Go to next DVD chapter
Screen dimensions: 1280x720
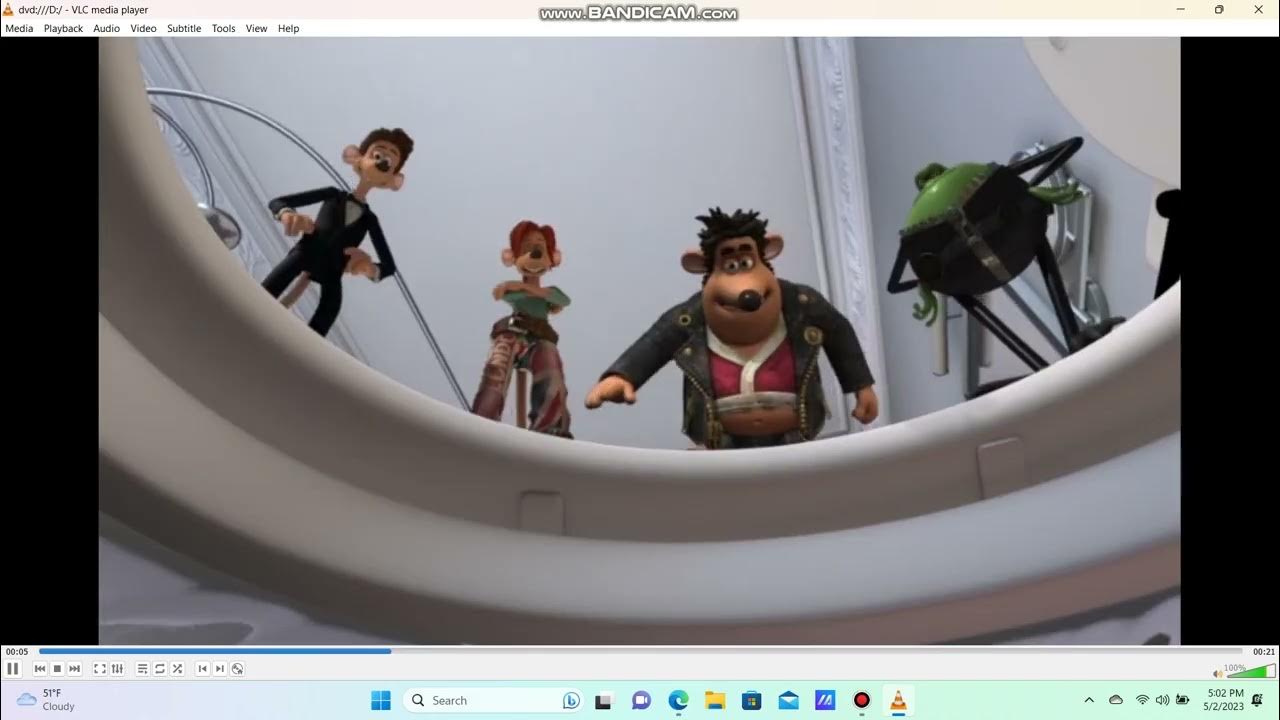(x=220, y=669)
